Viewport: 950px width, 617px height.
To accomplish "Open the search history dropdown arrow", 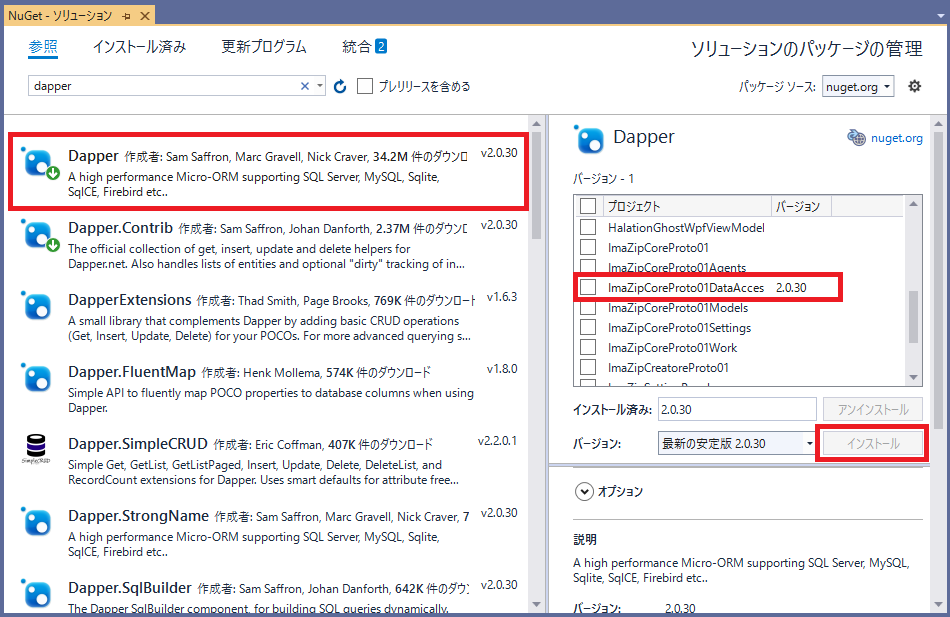I will coord(320,86).
